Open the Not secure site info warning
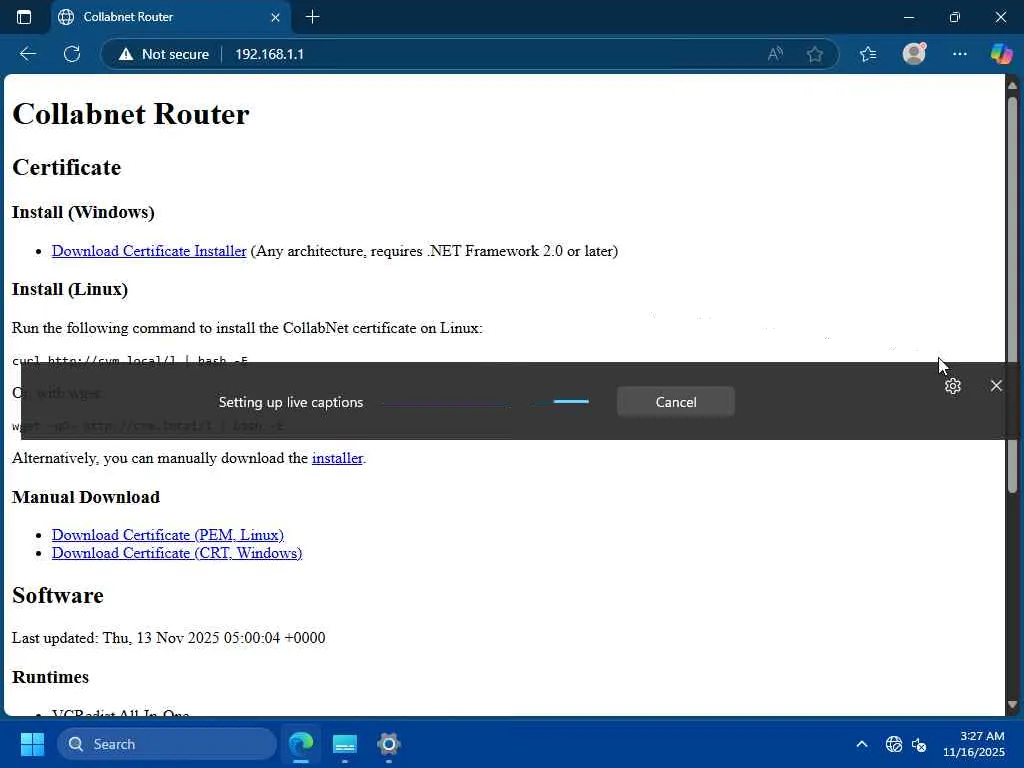Viewport: 1024px width, 768px height. [x=164, y=54]
